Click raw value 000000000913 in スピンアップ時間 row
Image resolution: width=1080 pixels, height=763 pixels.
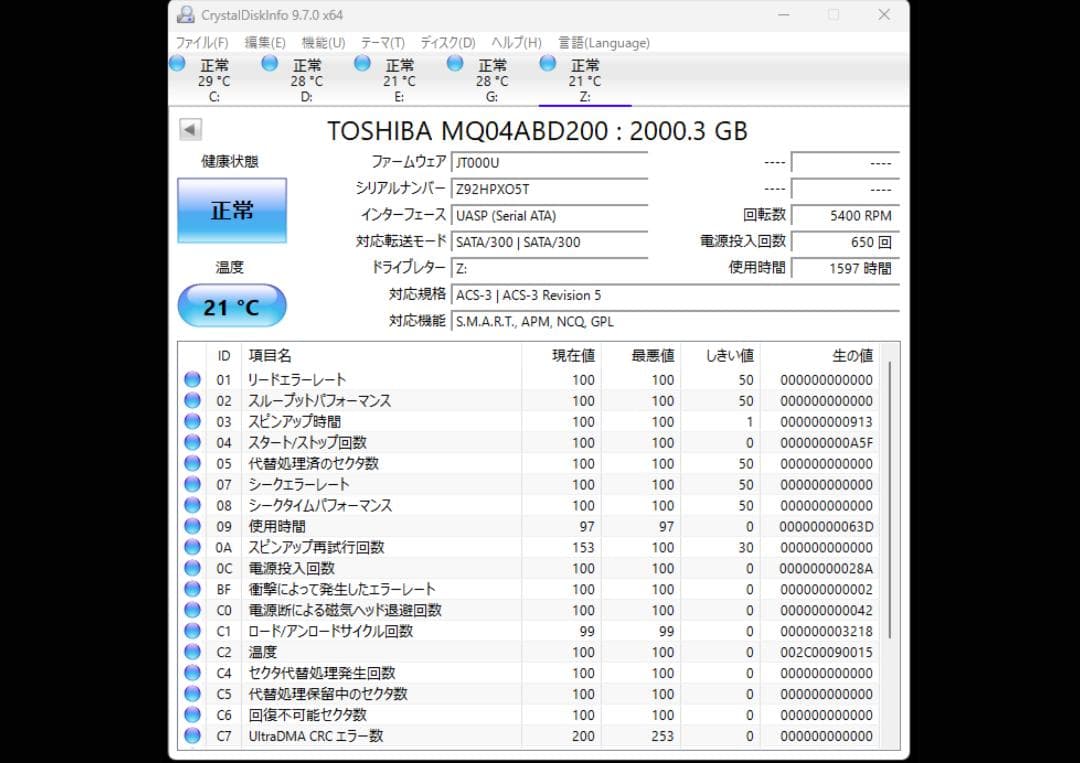[x=826, y=421]
